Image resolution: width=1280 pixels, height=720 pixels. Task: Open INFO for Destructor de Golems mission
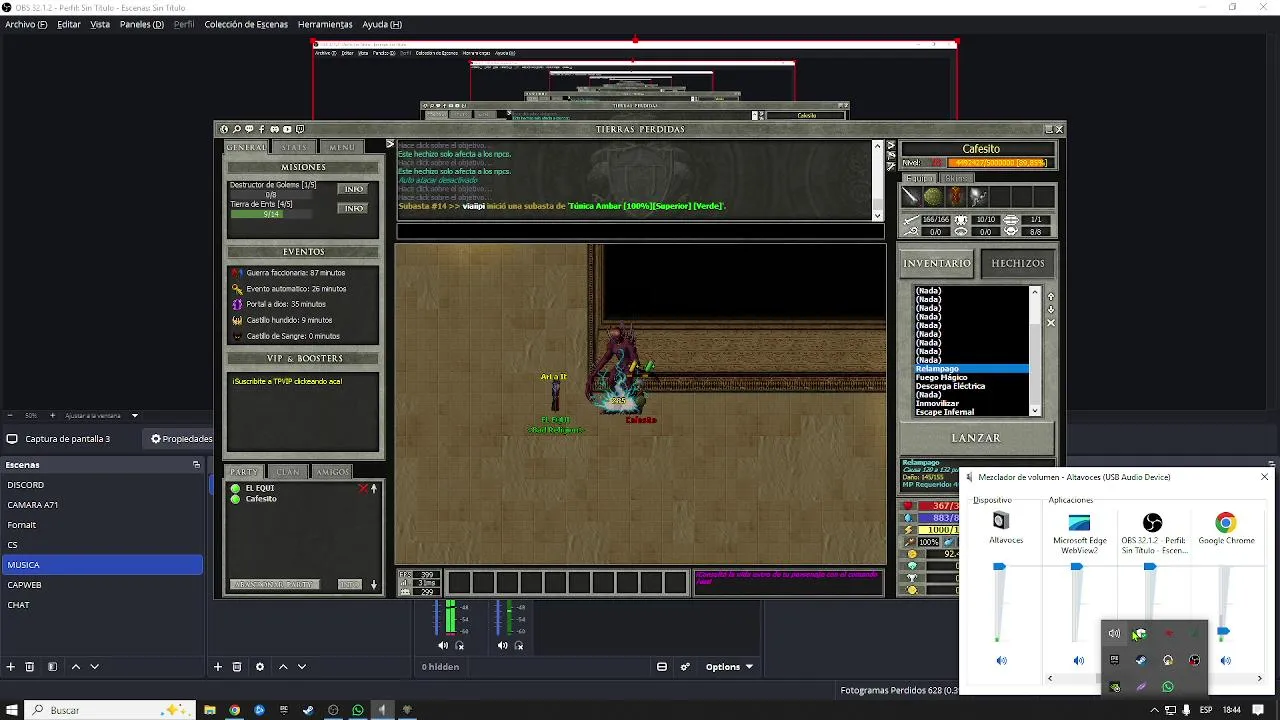[x=354, y=189]
